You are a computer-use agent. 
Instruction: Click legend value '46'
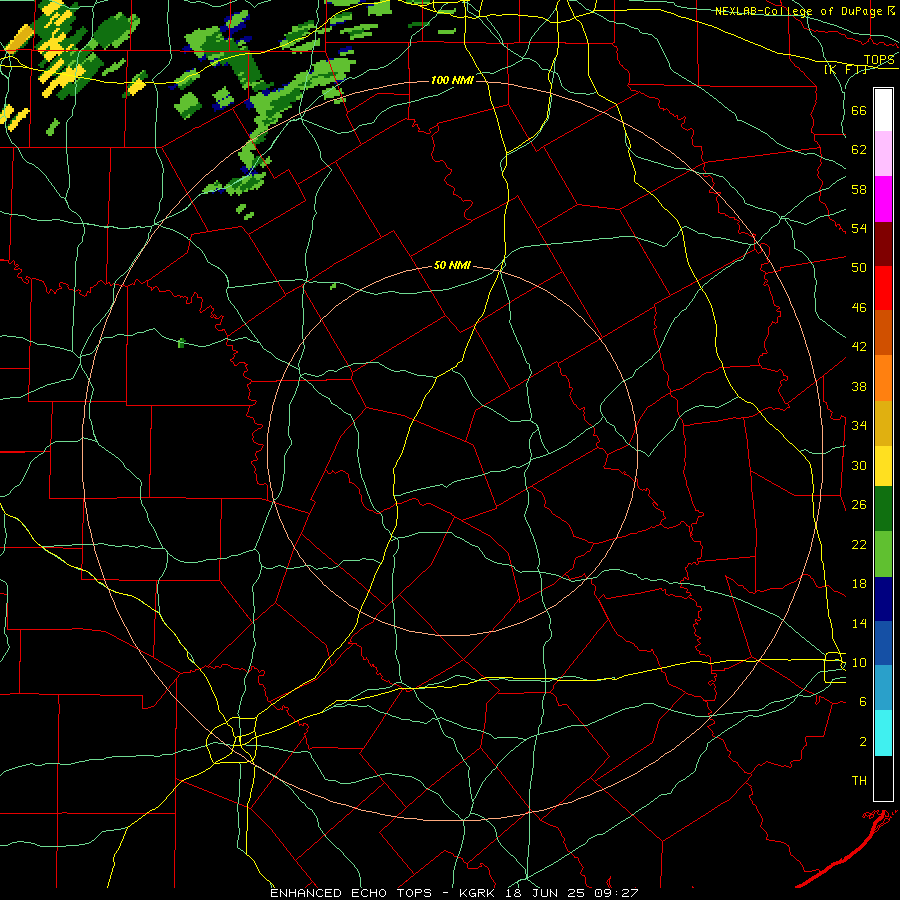[x=859, y=308]
